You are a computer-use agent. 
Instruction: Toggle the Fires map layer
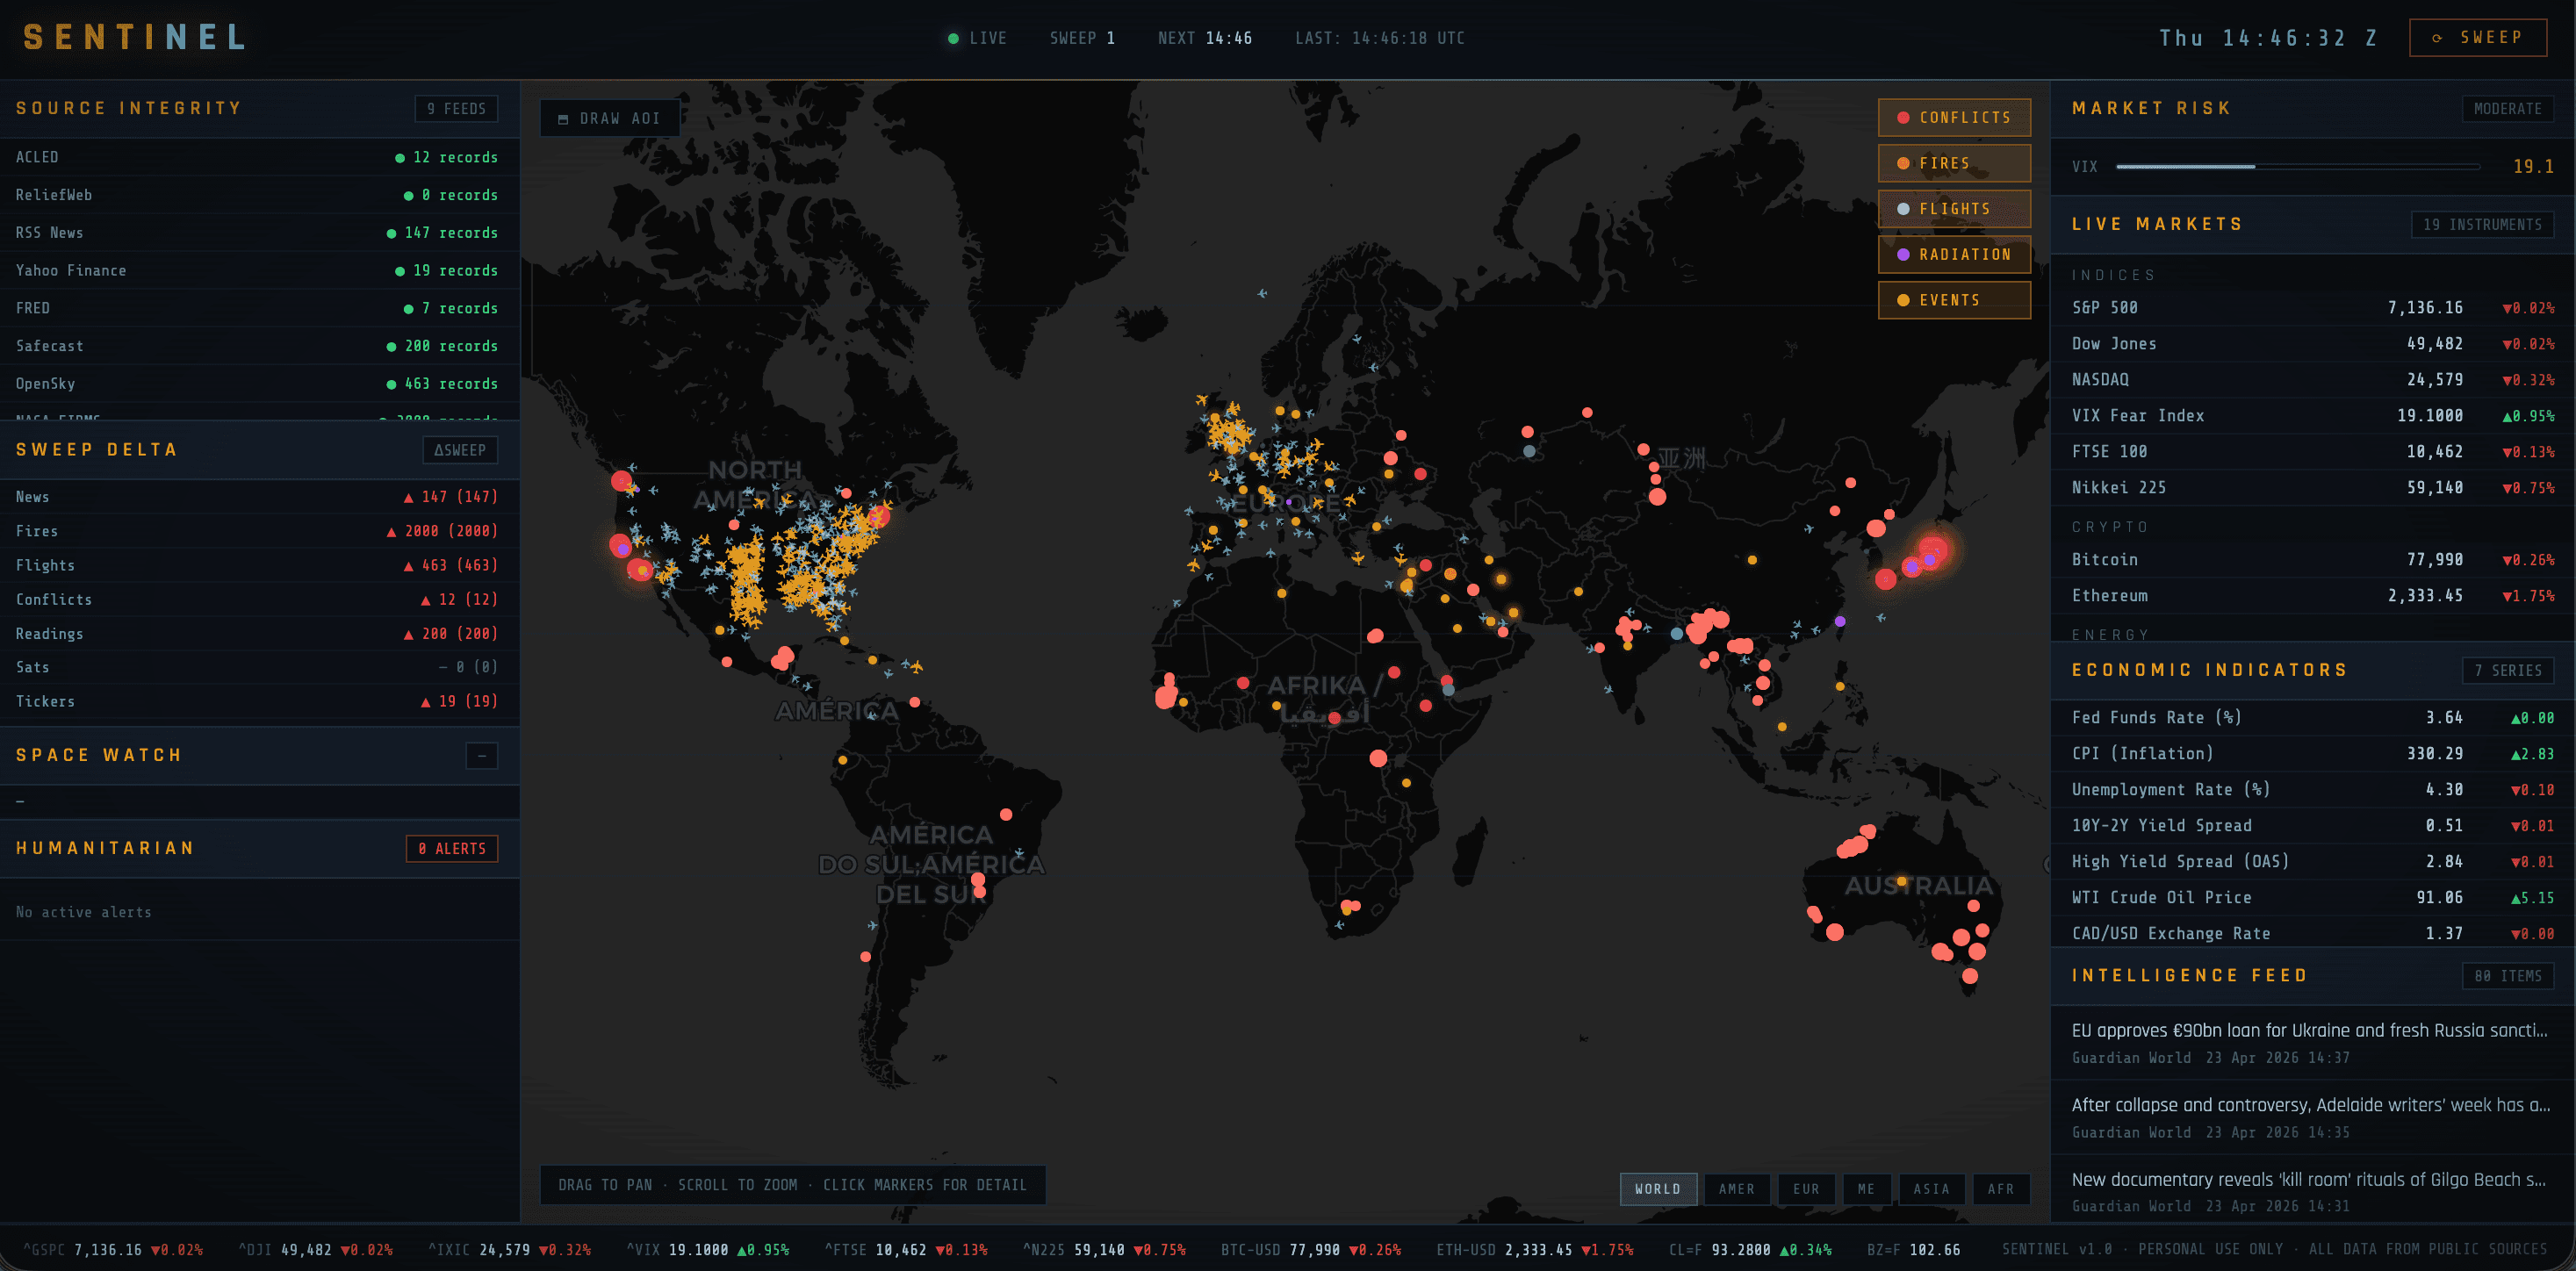tap(1953, 163)
